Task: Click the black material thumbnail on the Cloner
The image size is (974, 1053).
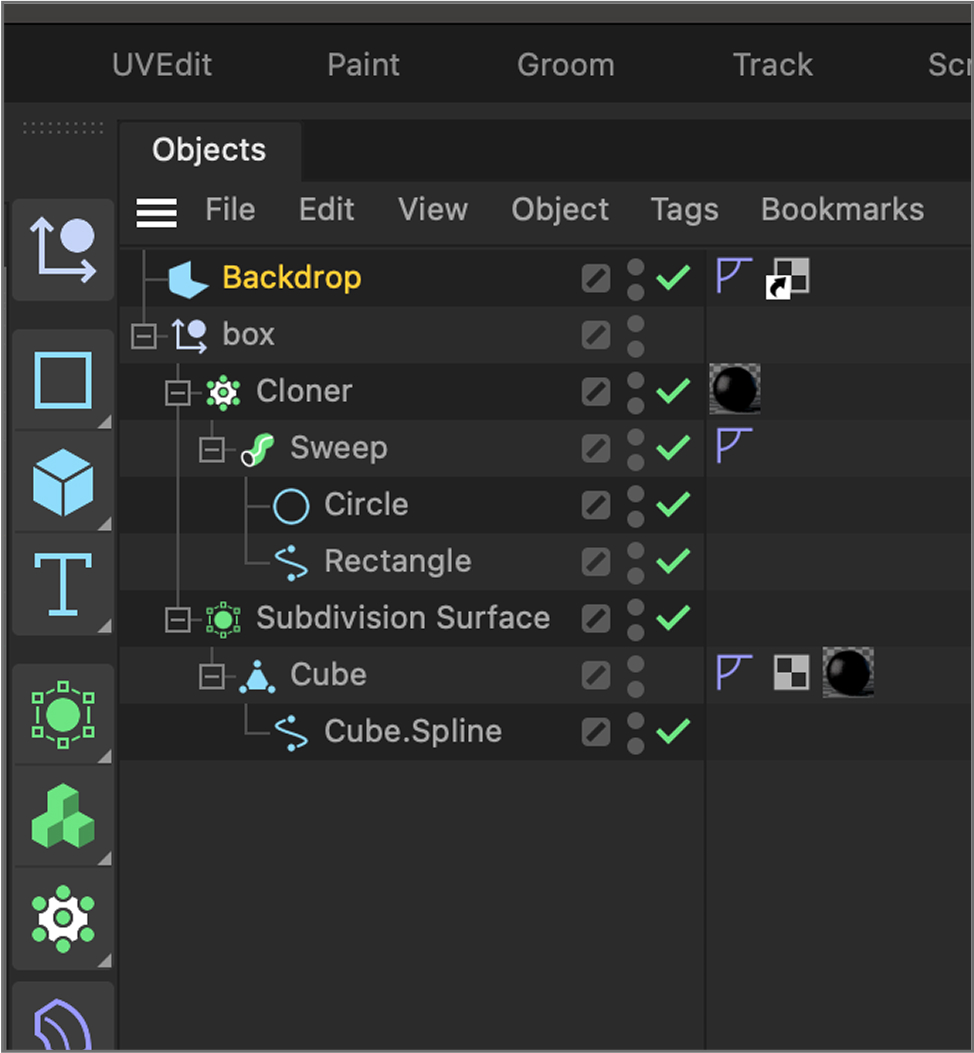Action: point(735,391)
